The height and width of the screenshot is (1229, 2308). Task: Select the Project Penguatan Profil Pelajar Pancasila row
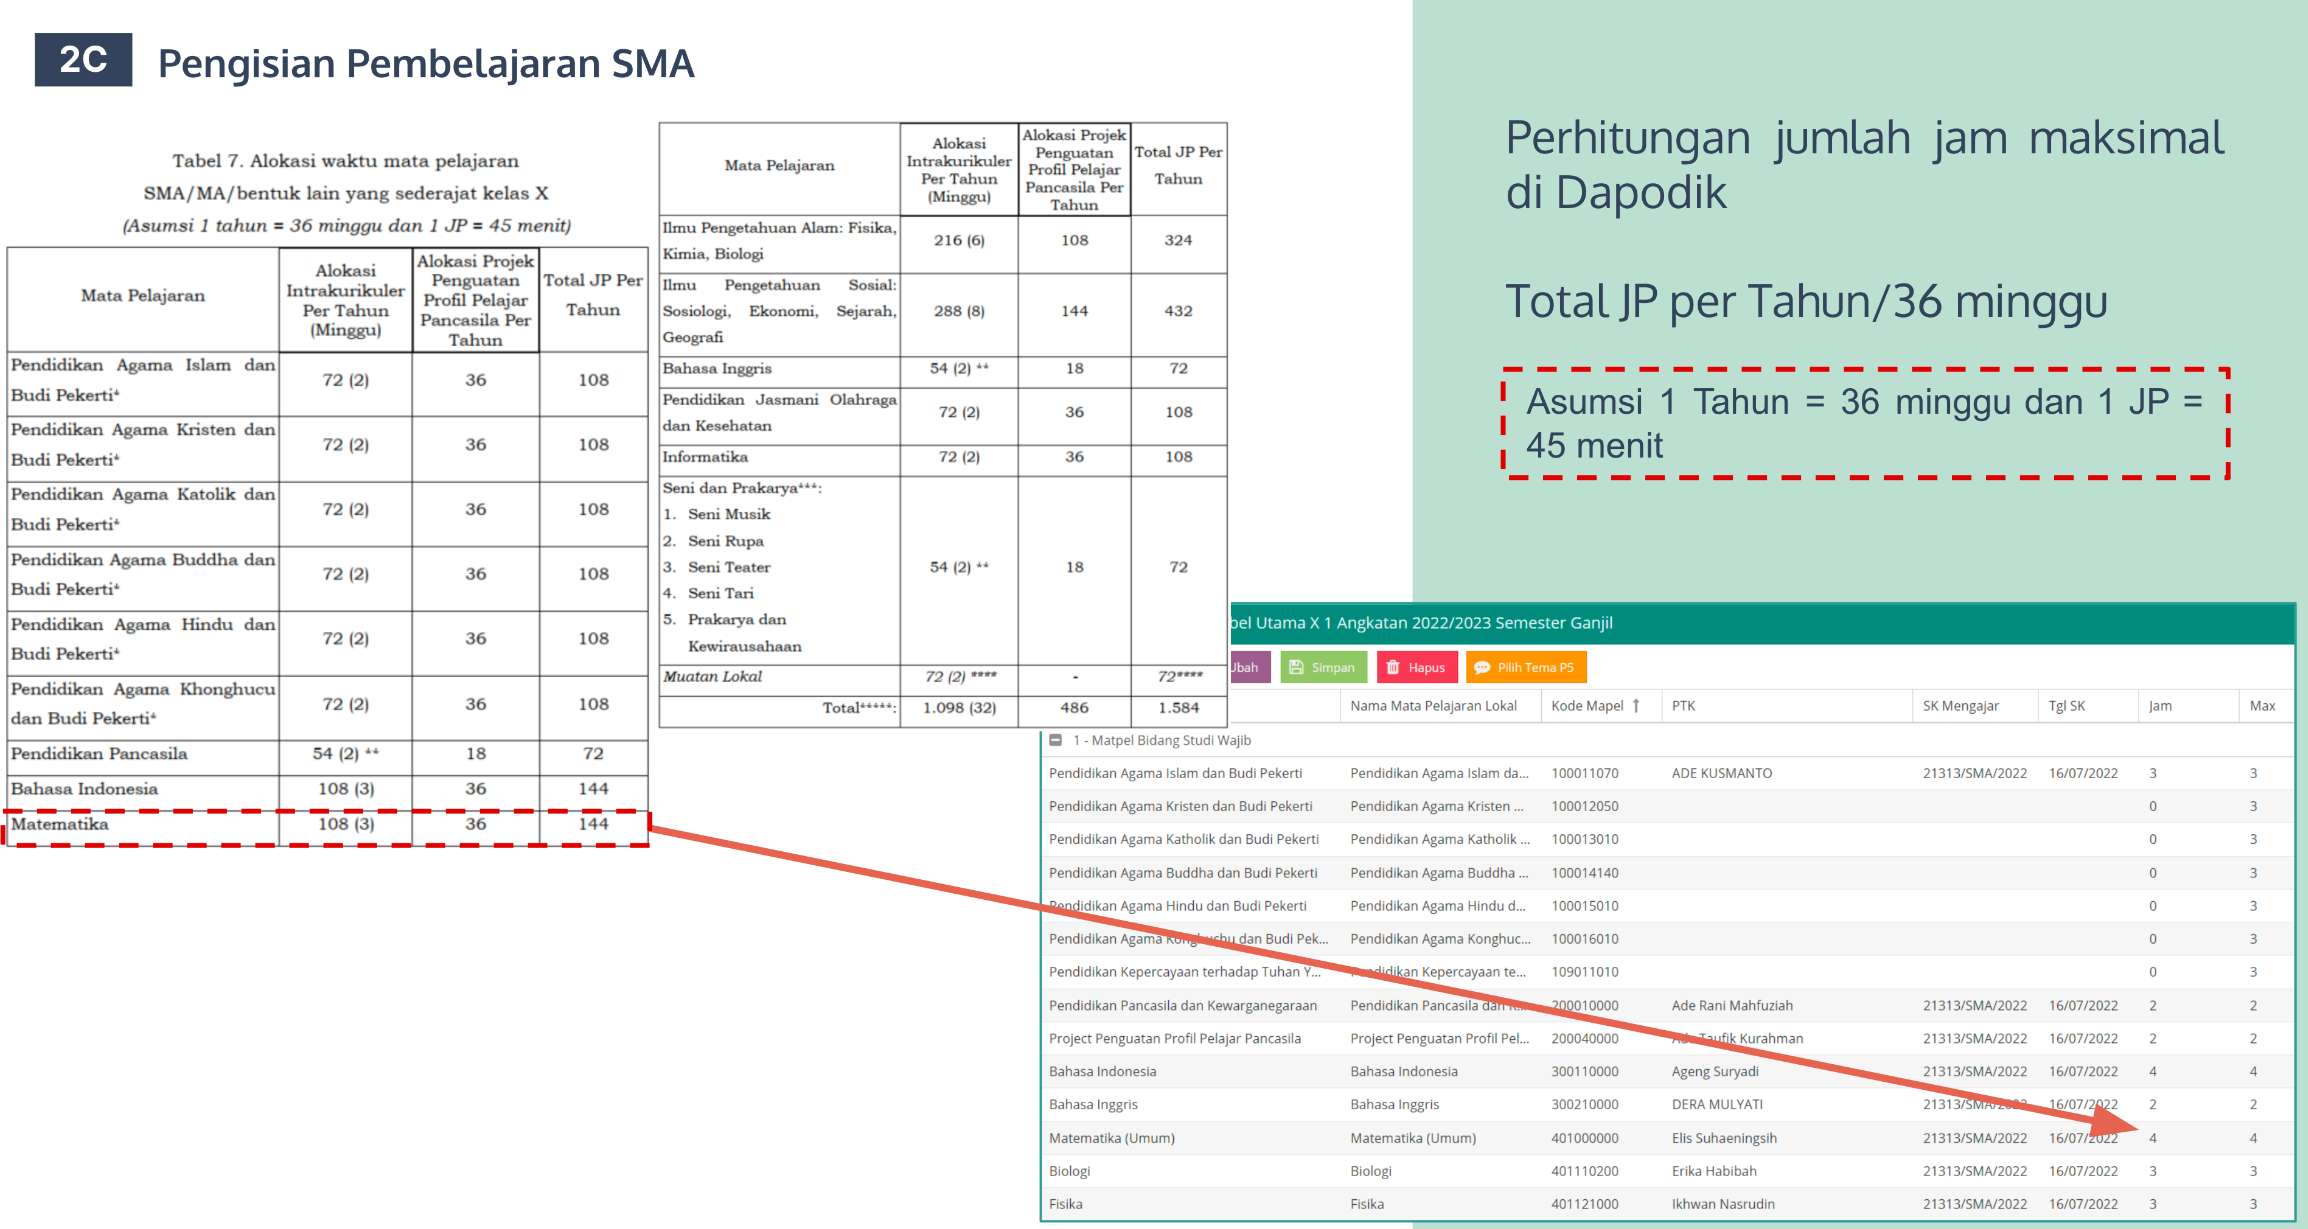point(1174,1038)
